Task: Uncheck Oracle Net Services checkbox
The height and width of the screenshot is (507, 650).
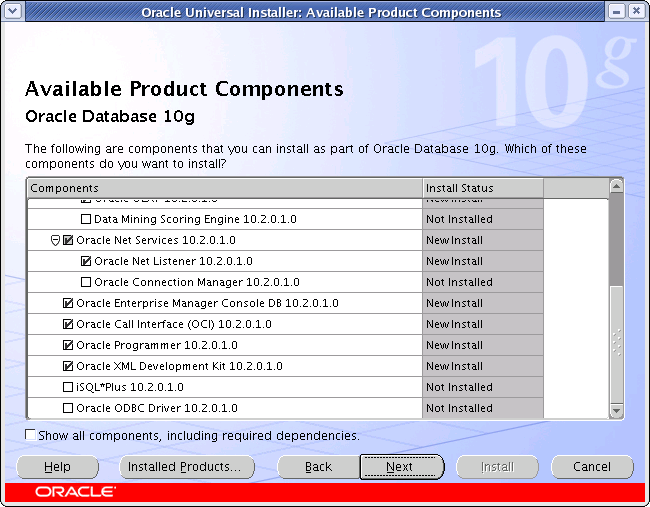Action: tap(68, 240)
